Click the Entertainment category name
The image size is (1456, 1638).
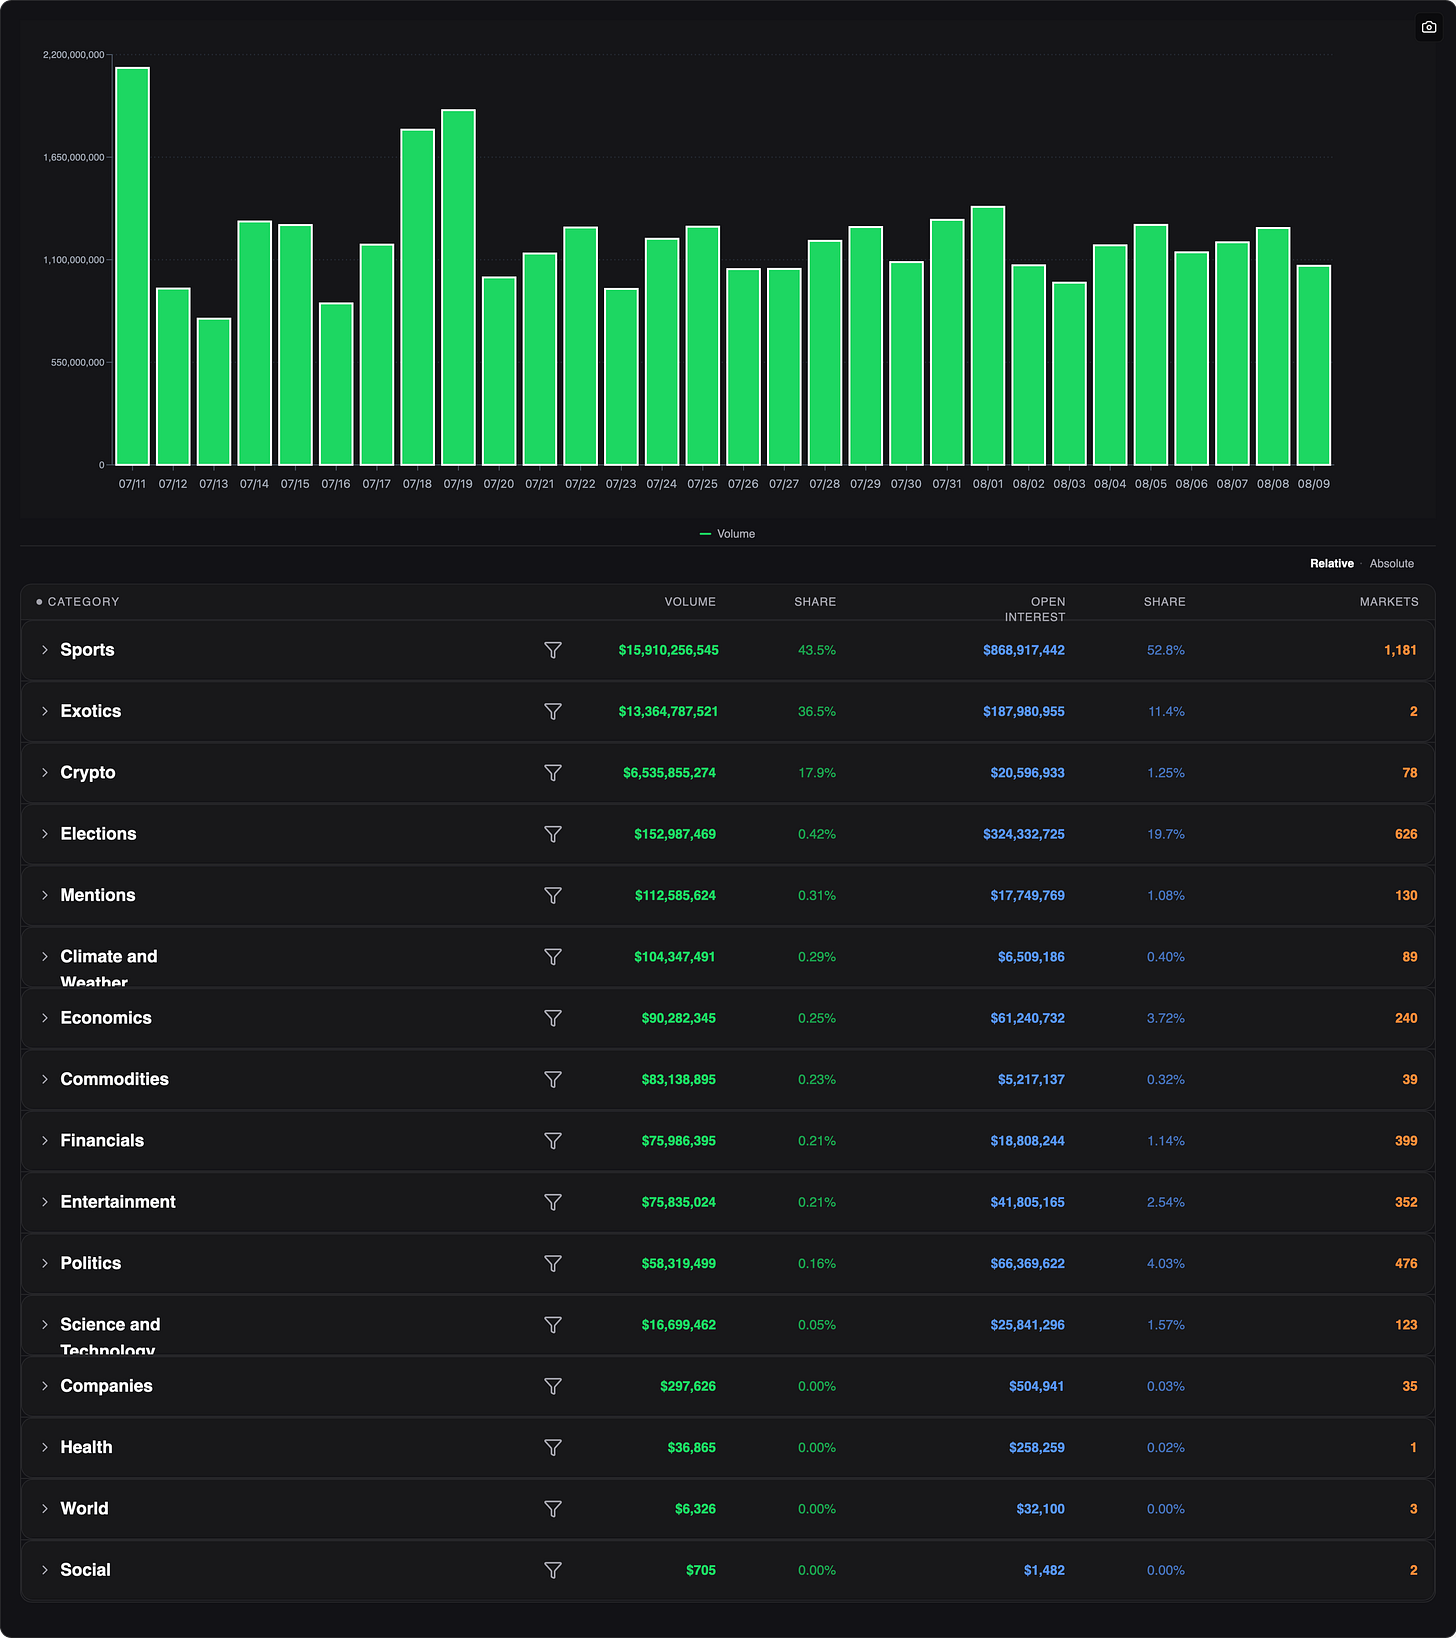click(118, 1202)
